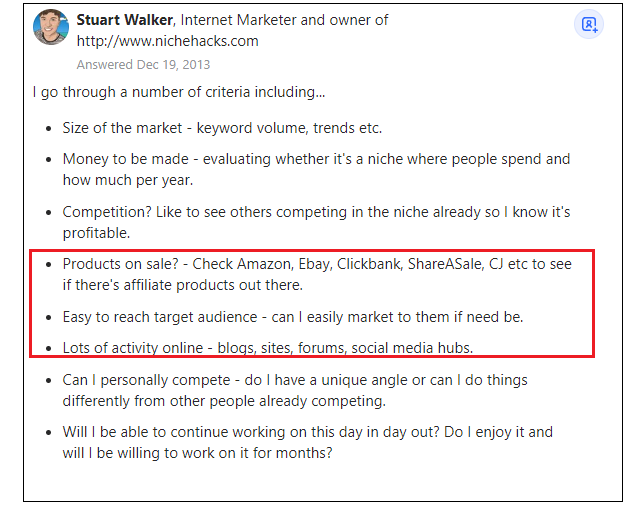Click the 'Products on sale?' bullet
The width and height of the screenshot is (639, 512).
[317, 264]
